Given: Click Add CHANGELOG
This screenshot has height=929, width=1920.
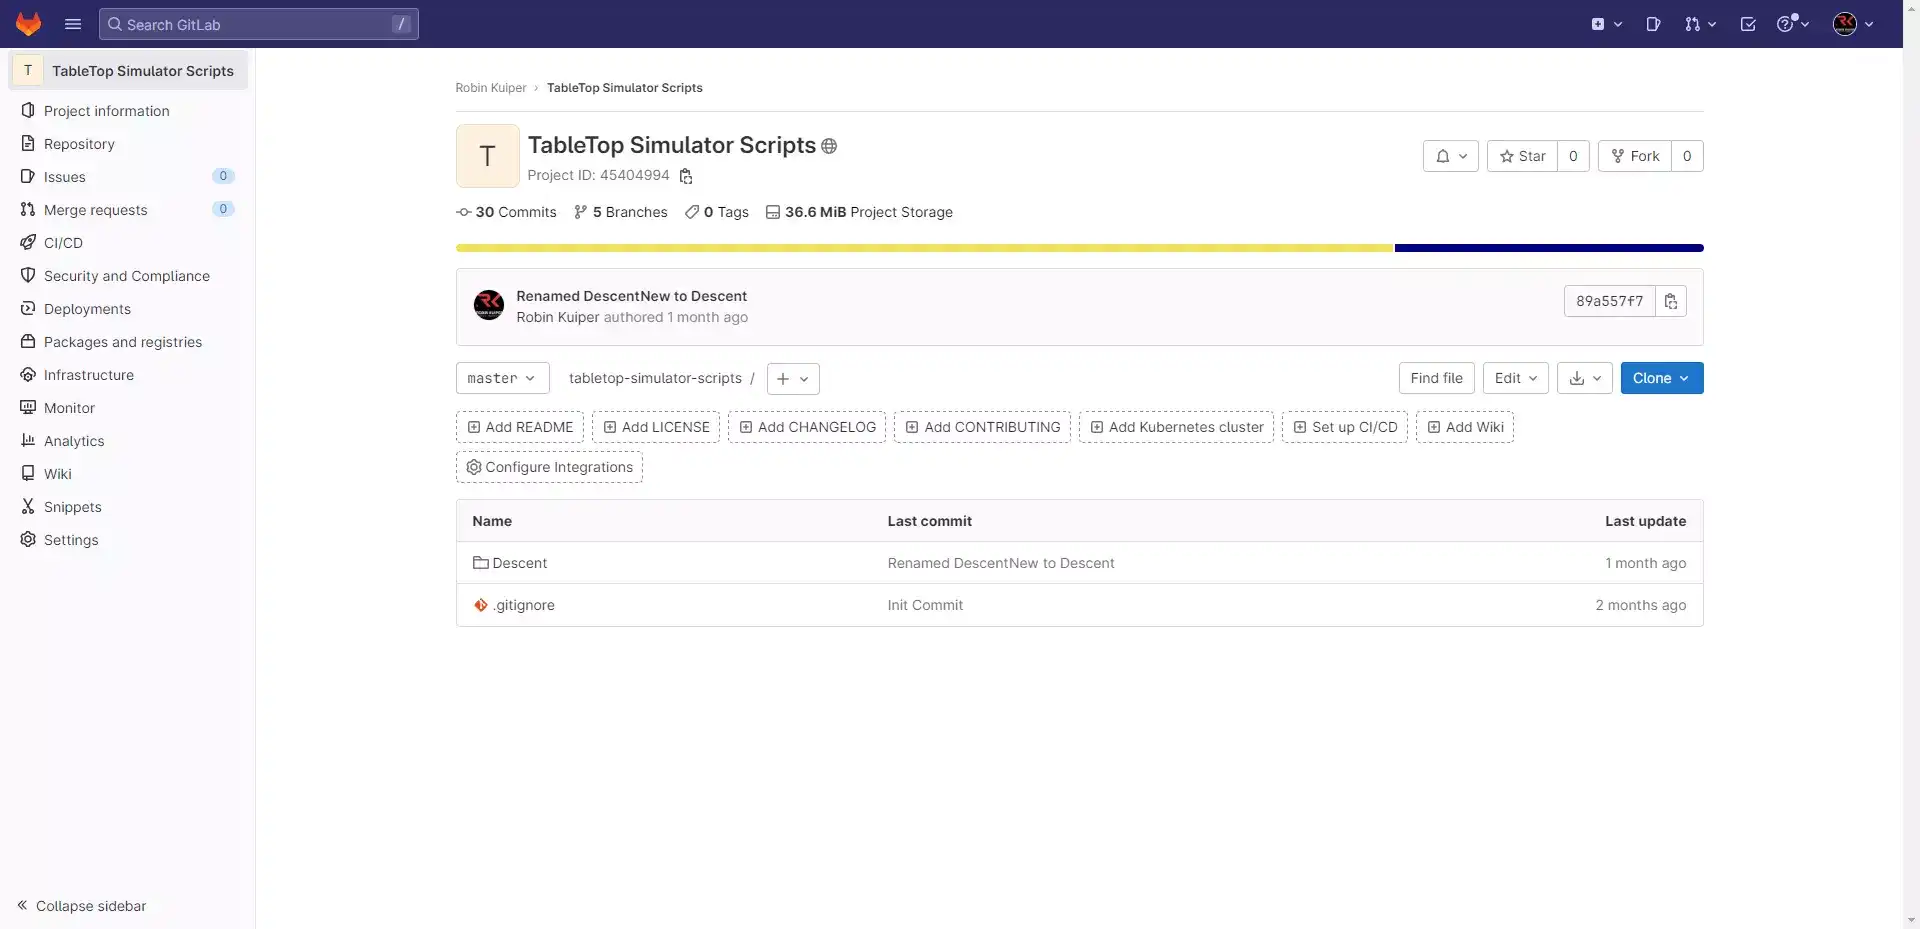Looking at the screenshot, I should (807, 427).
